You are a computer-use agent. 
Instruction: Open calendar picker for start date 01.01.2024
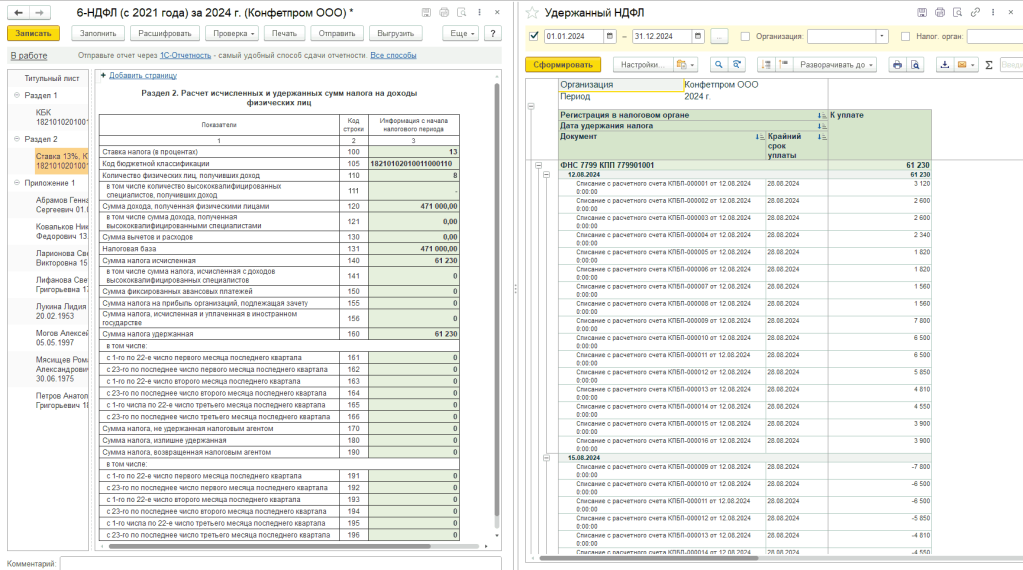pyautogui.click(x=609, y=36)
